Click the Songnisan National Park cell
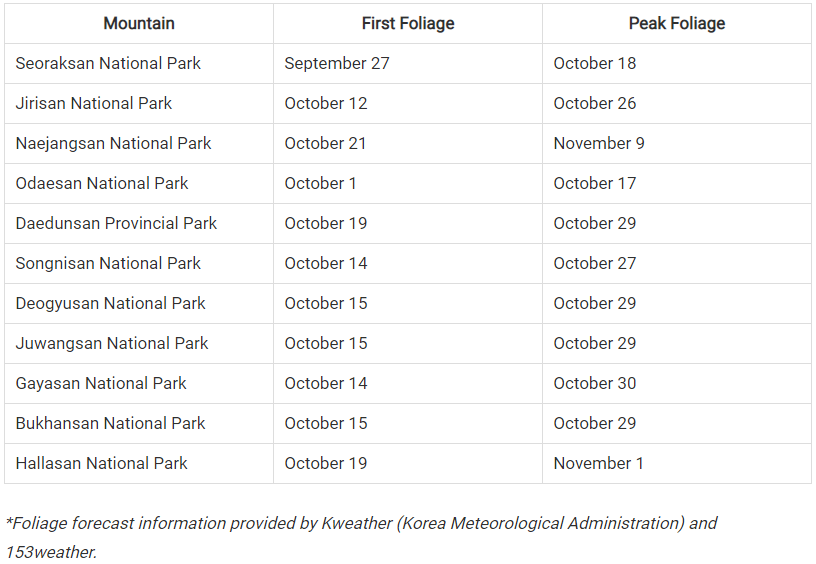Screen dimensions: 816x564 point(108,263)
